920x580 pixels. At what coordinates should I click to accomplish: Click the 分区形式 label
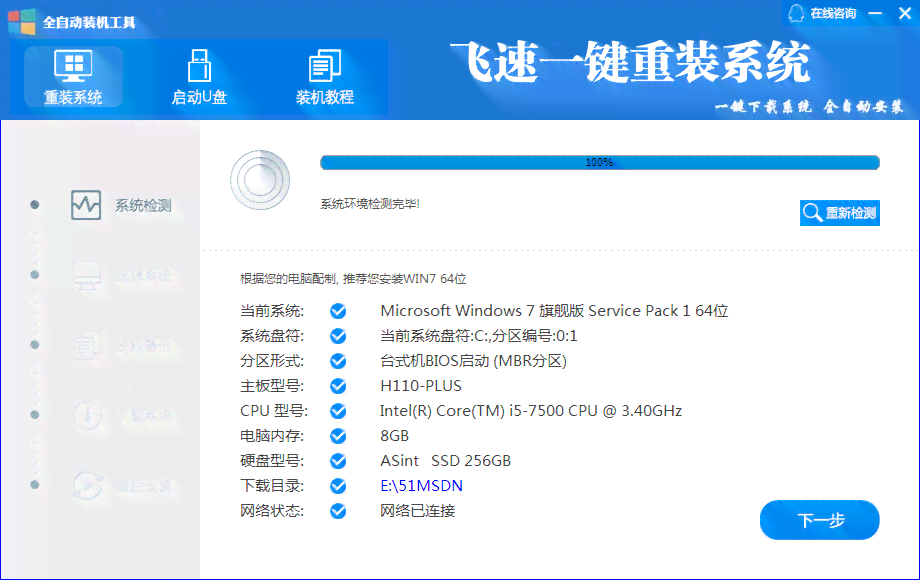[x=272, y=361]
